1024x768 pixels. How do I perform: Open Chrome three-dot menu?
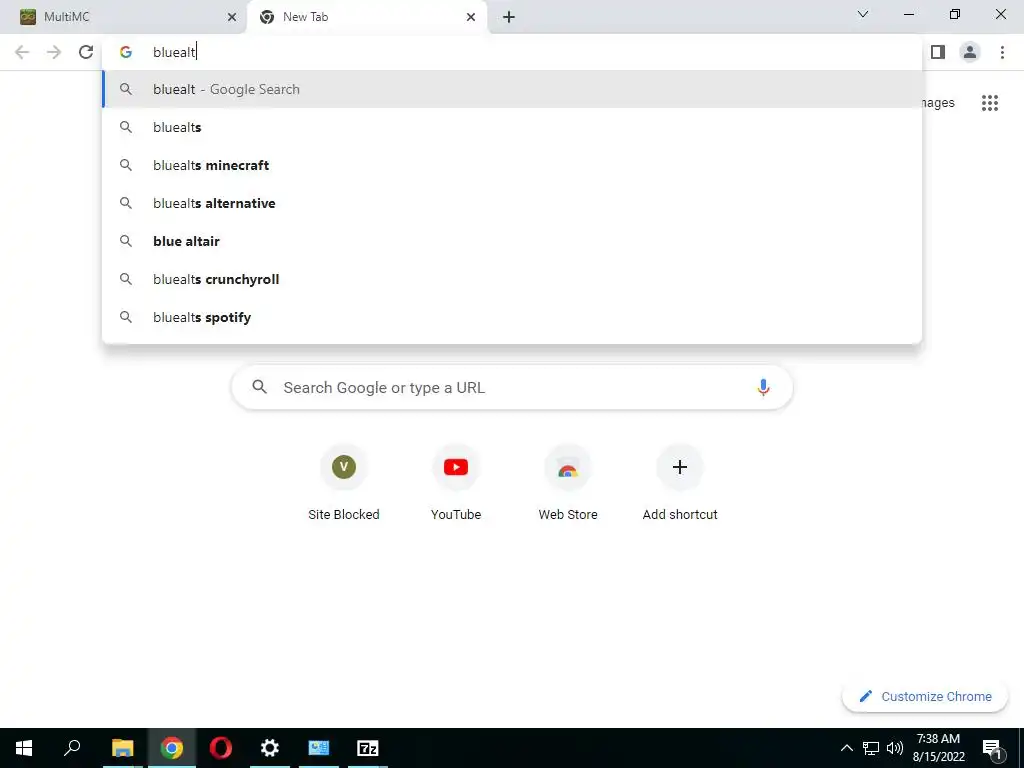pyautogui.click(x=1002, y=52)
